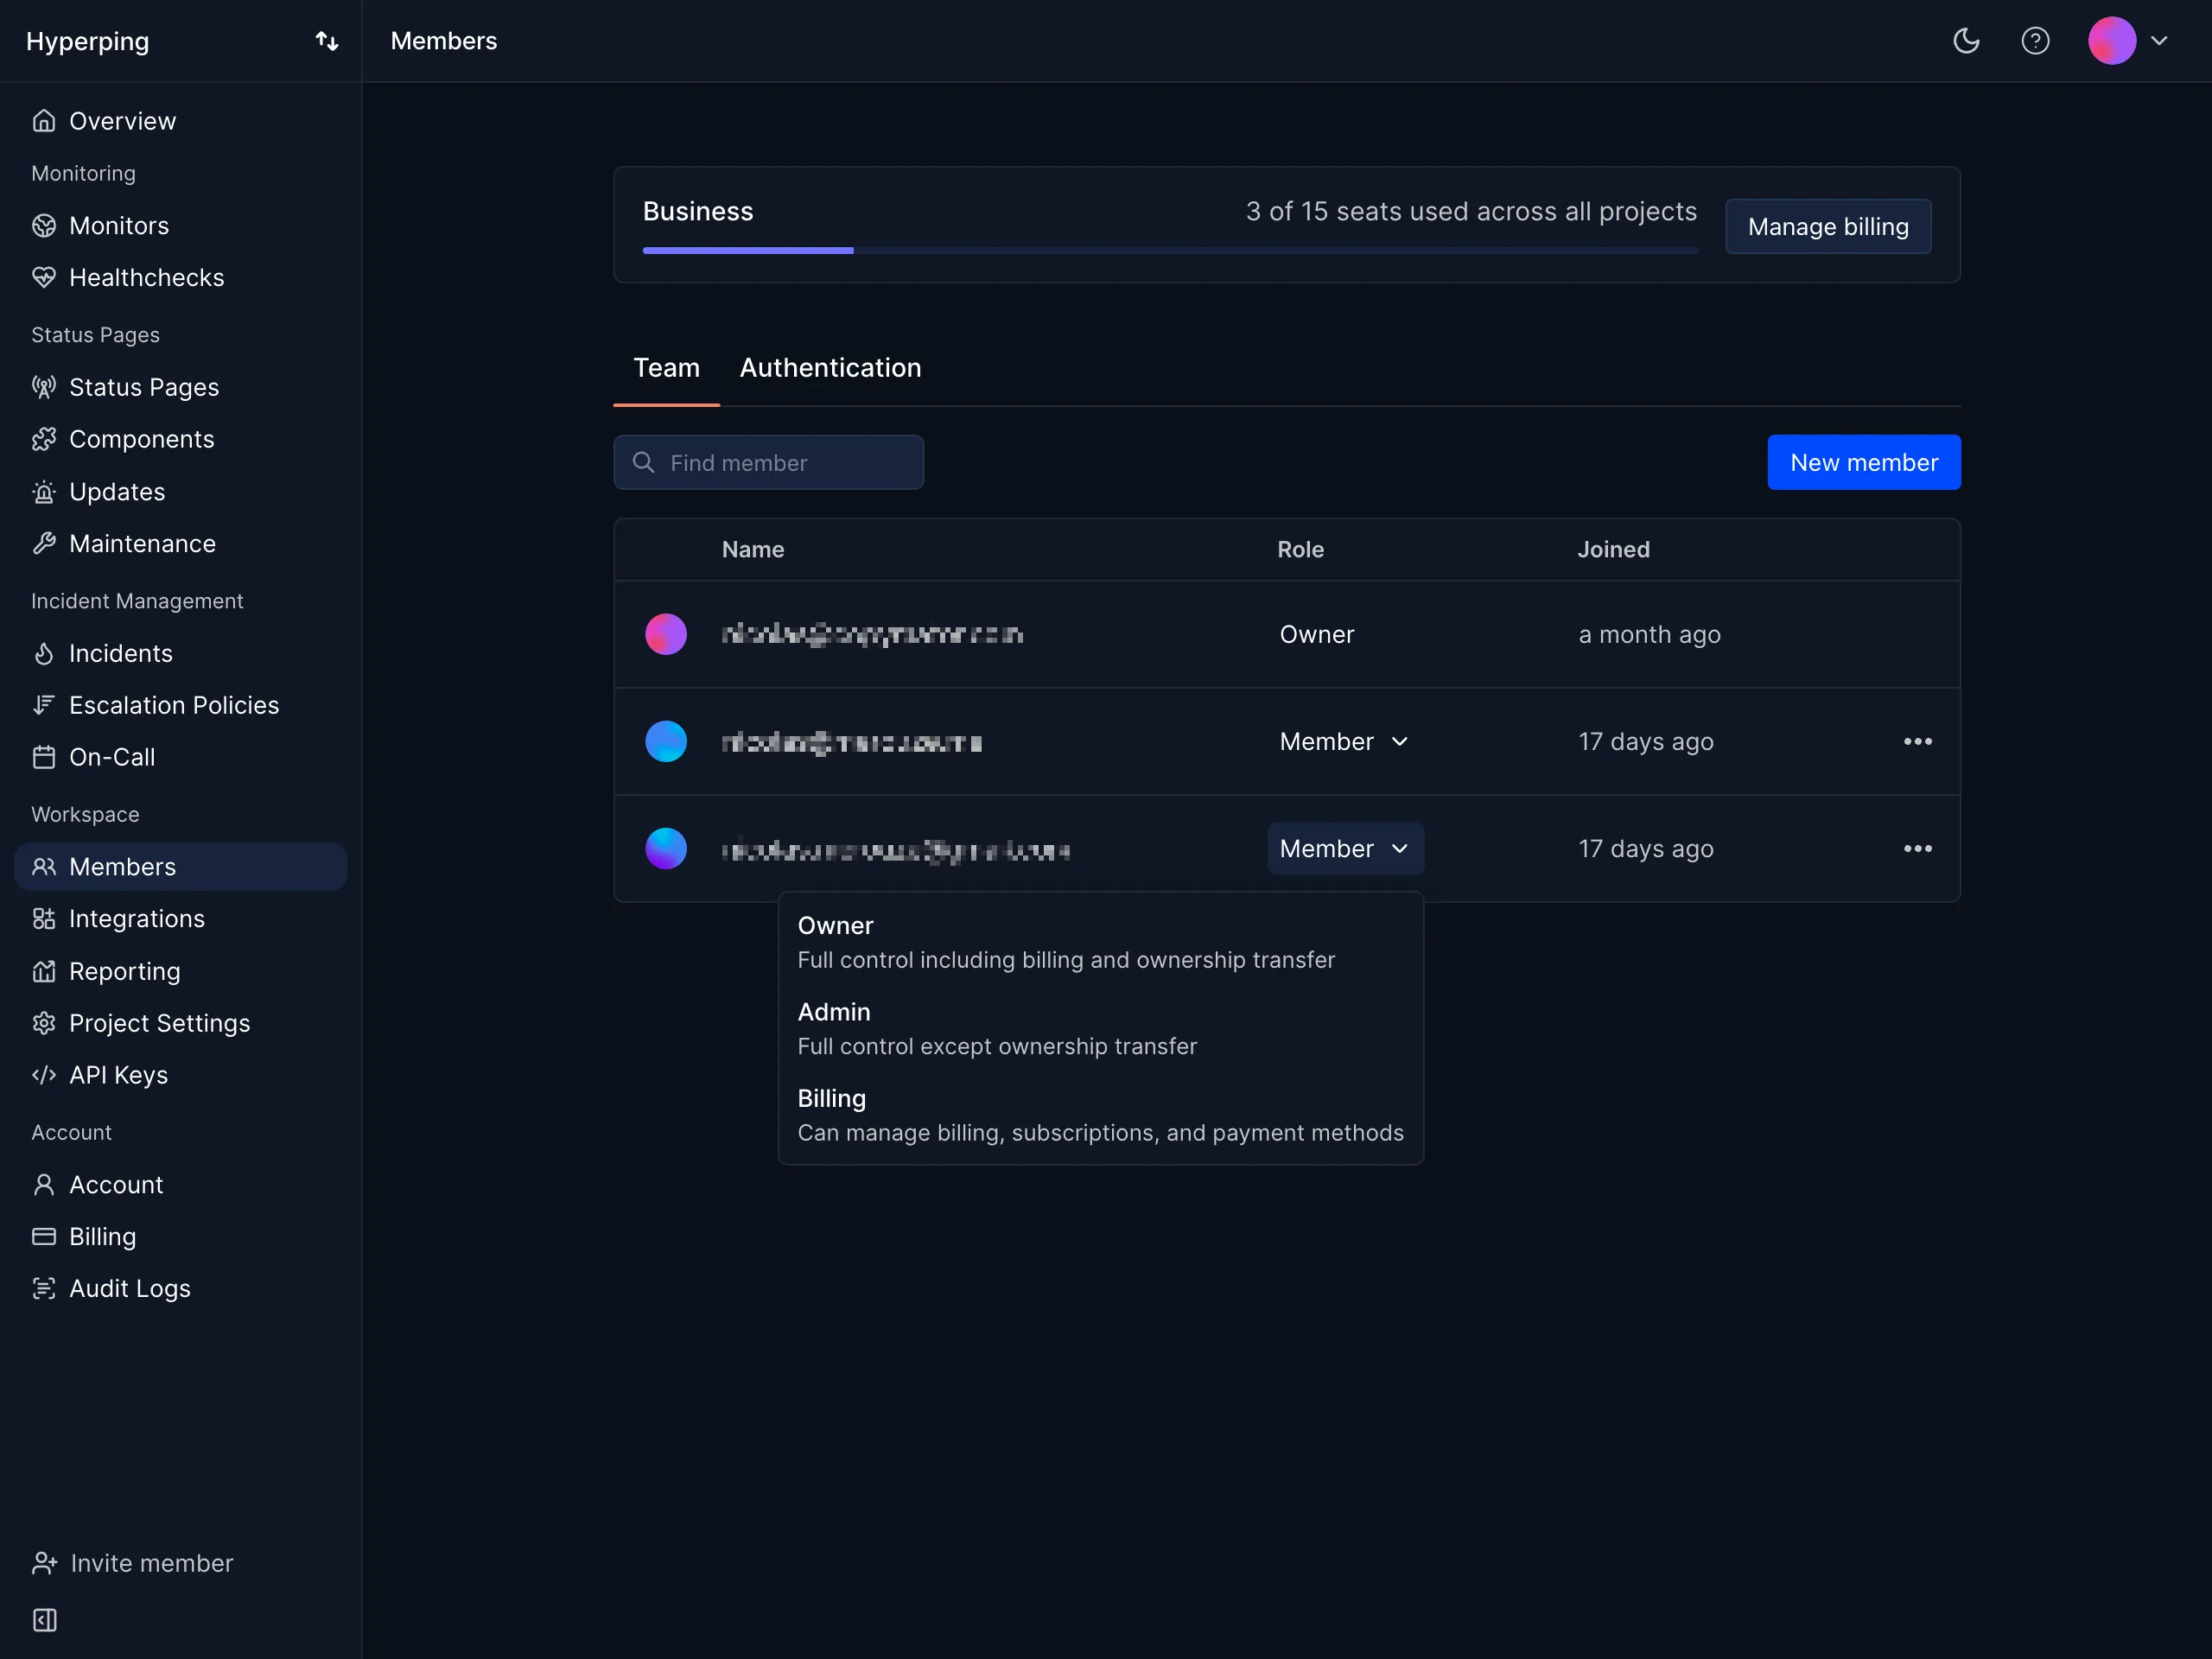
Task: Click the Components puzzle icon
Action: point(44,439)
